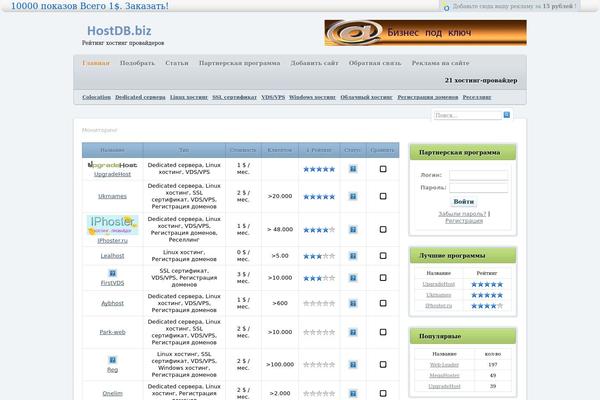600x400 pixels.
Task: Filter by 'Dedicated сервера' category link
Action: (140, 97)
